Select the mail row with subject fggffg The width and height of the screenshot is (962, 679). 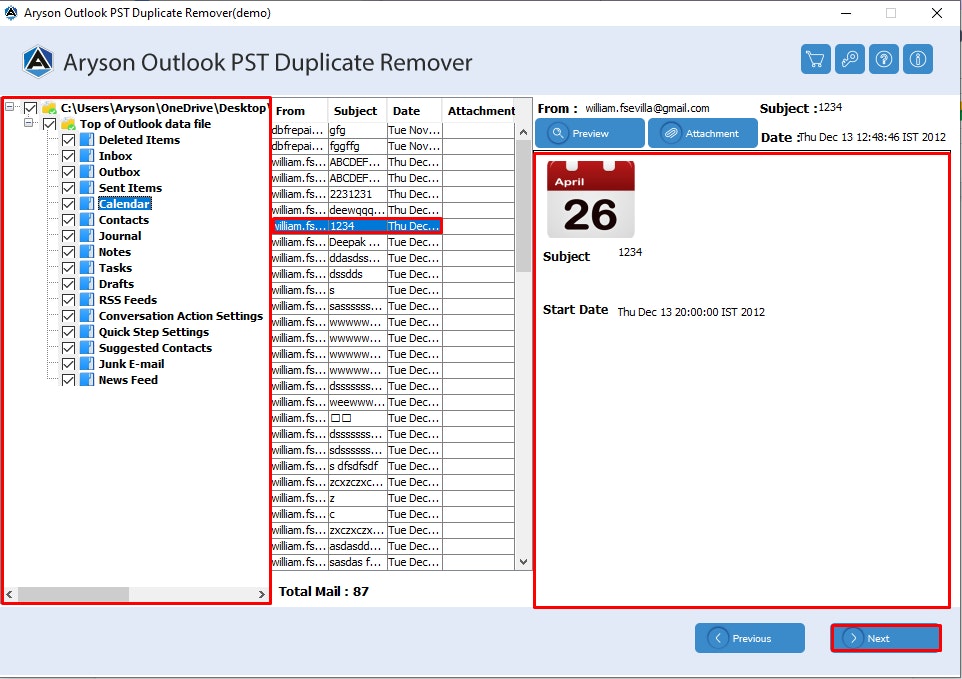tap(393, 146)
